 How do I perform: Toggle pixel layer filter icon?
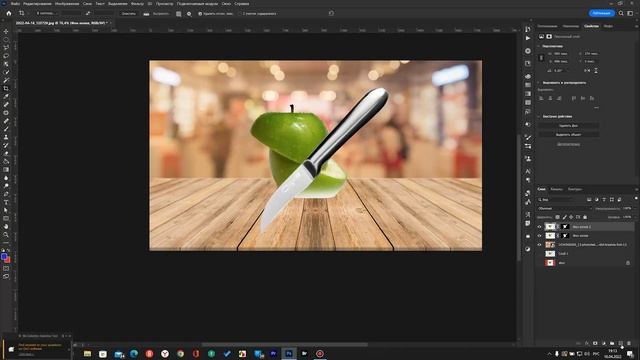coord(589,200)
